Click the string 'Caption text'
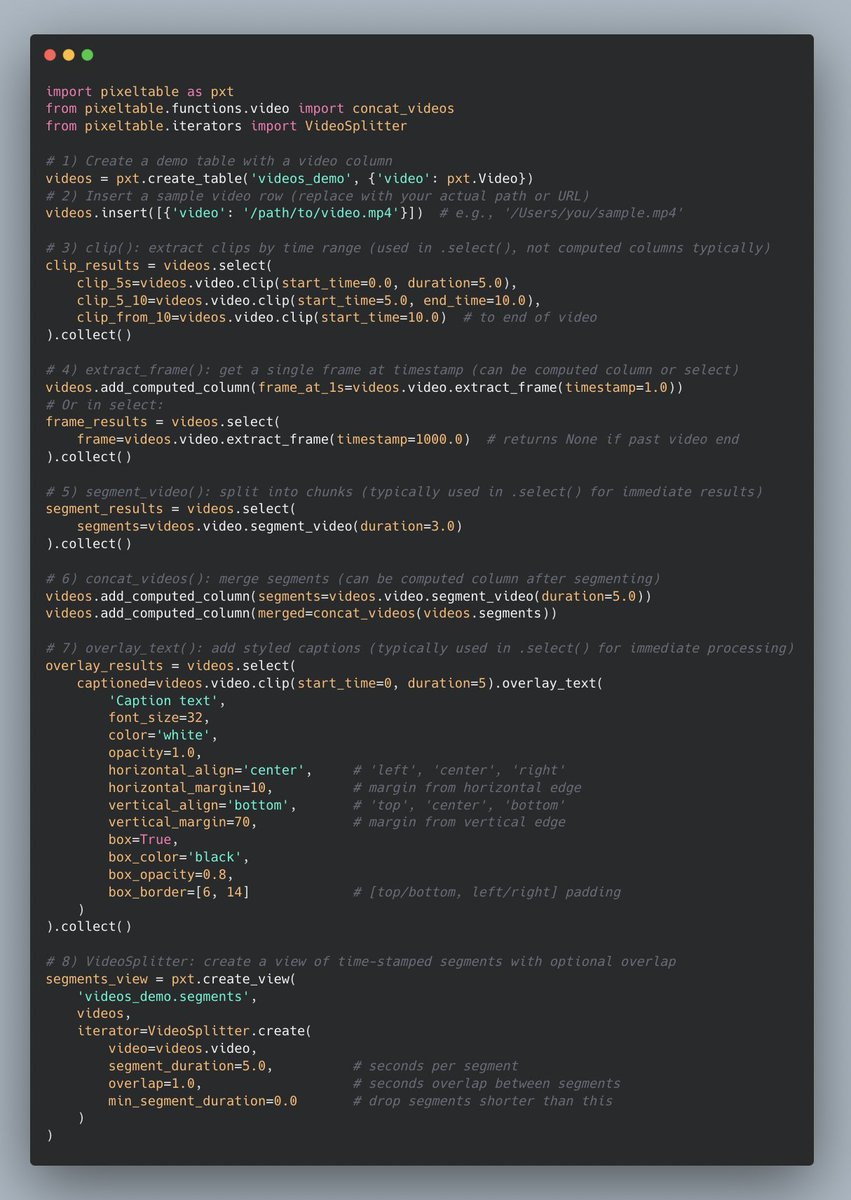Screen dimensions: 851x1200 [163, 700]
